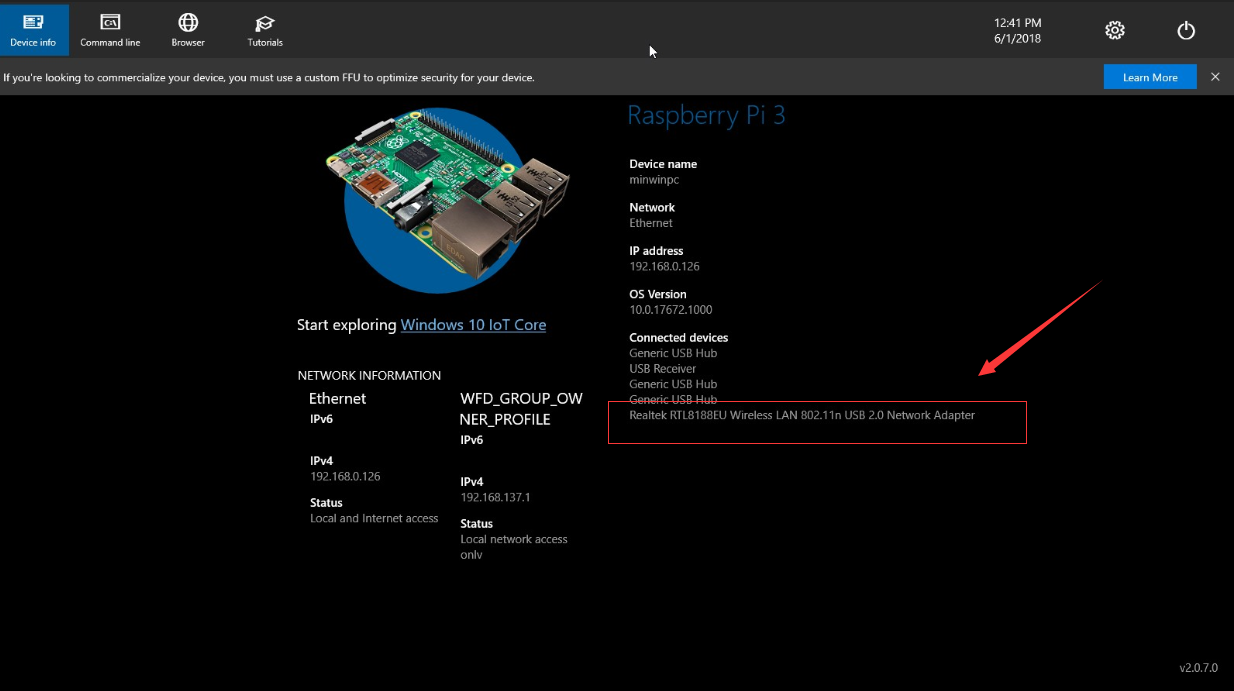
Task: Click the 192.168.137.1 IPv4 address
Action: coord(495,497)
